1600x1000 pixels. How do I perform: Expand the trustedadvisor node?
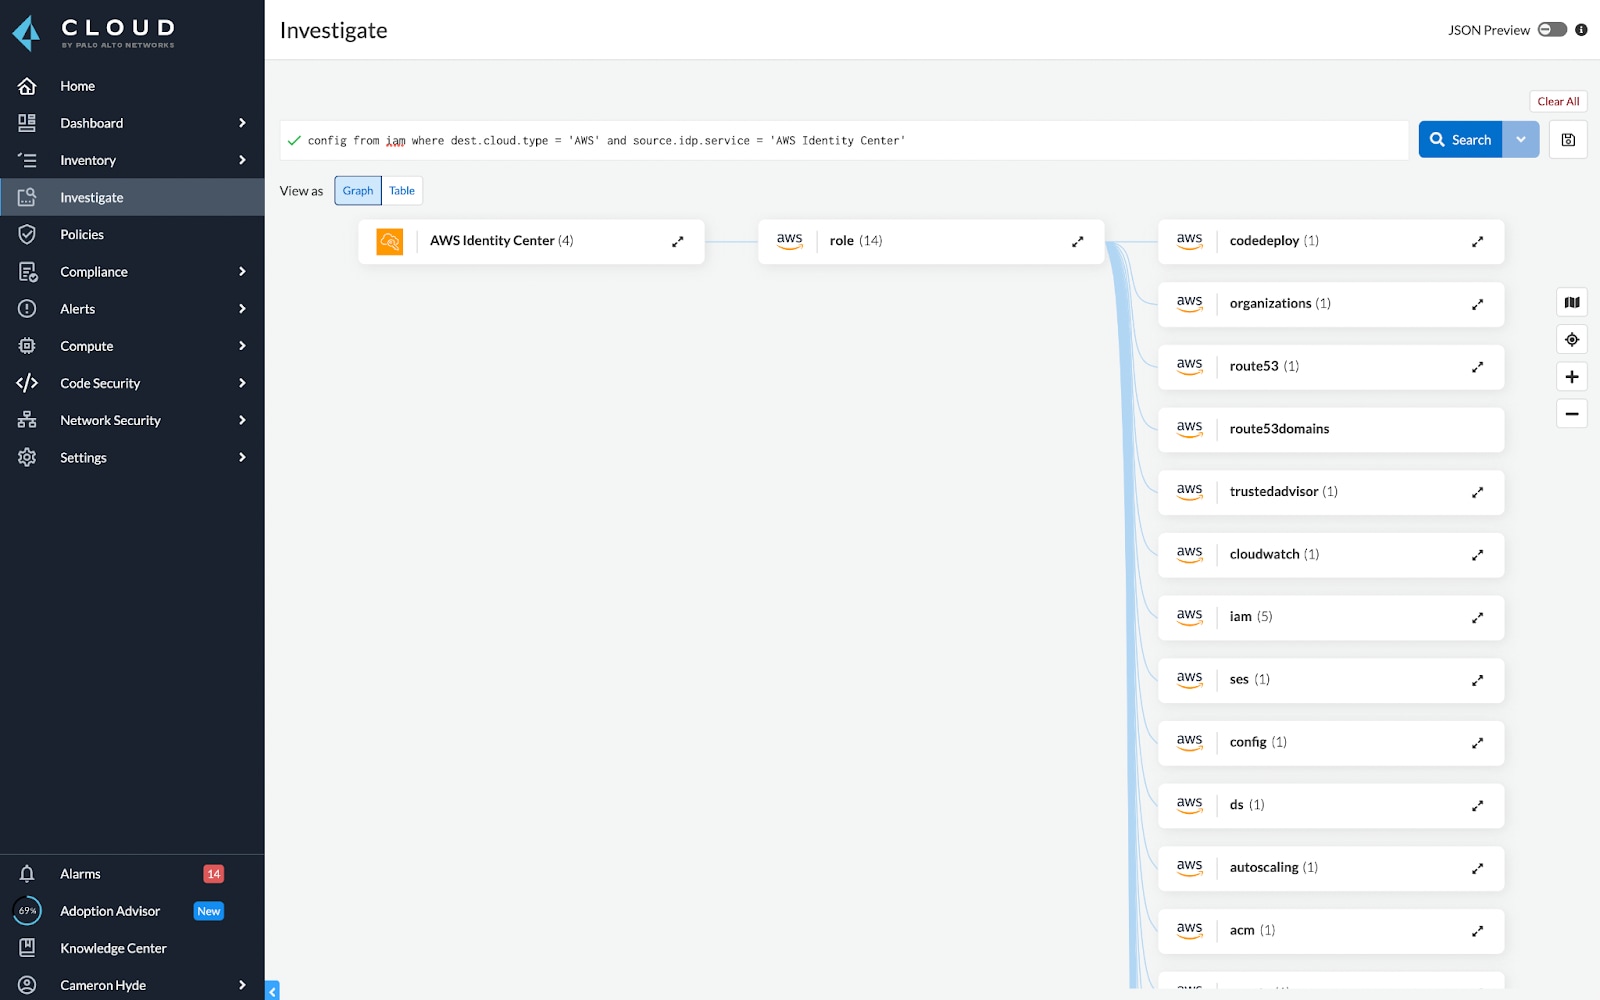pos(1478,493)
